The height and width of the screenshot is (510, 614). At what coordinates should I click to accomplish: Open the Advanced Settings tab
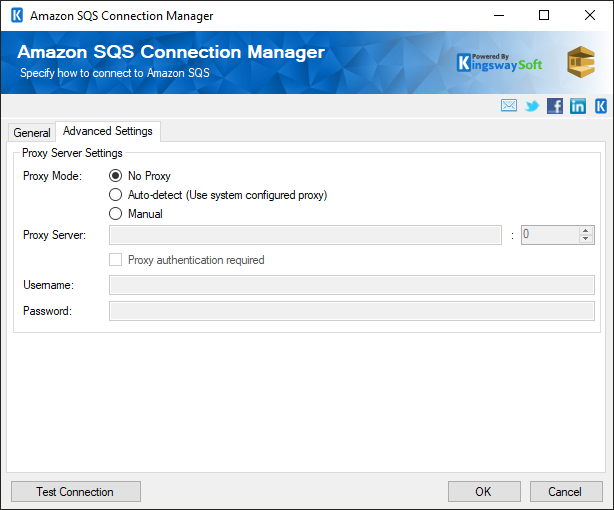click(x=108, y=131)
